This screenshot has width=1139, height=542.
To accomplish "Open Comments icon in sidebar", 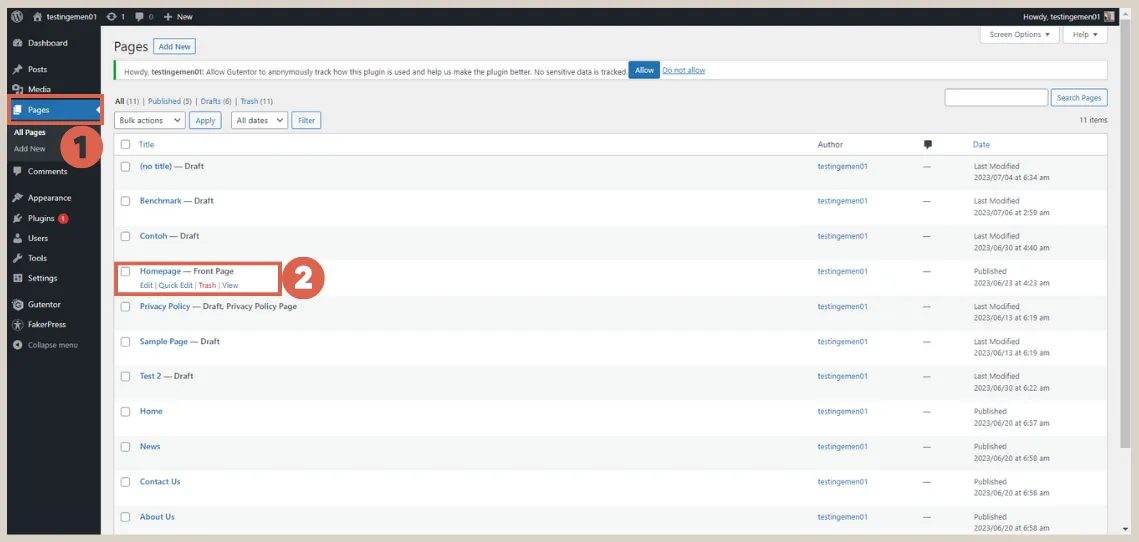I will 18,171.
